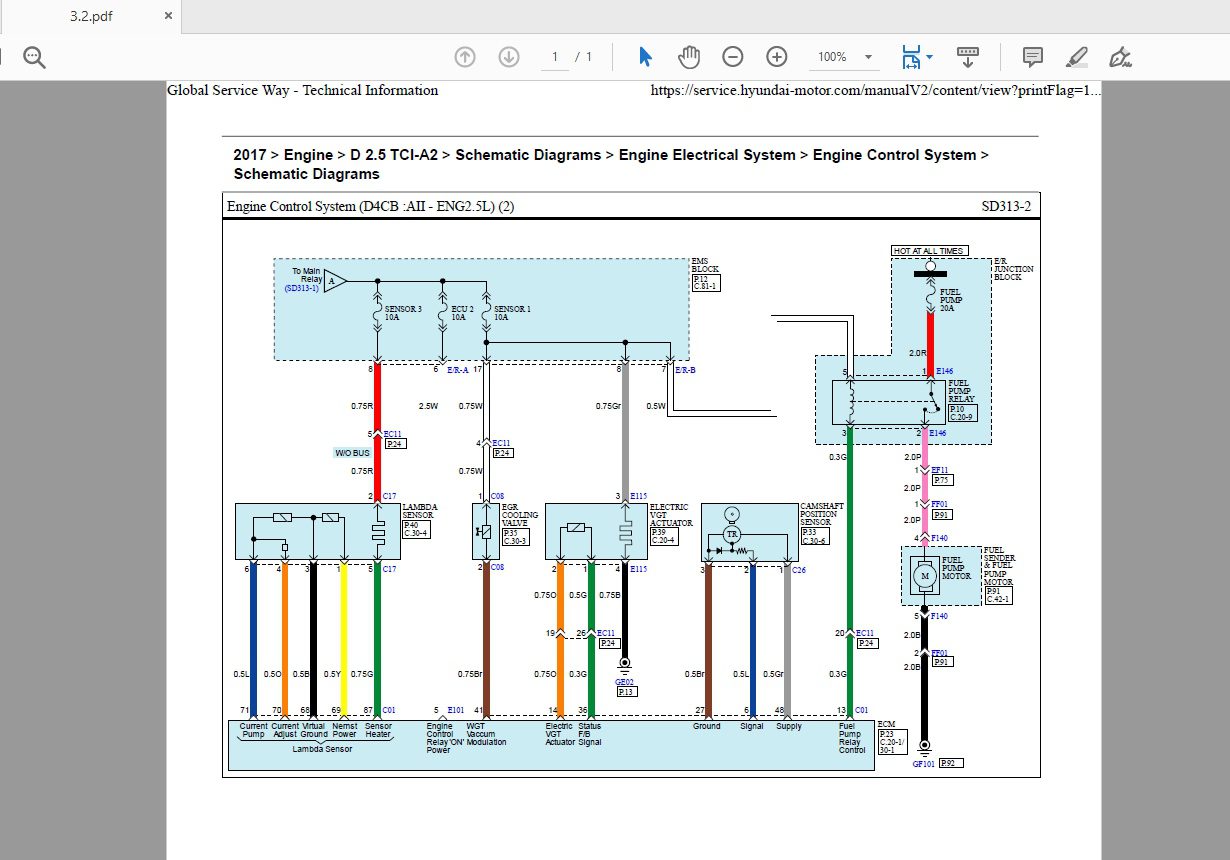This screenshot has width=1230, height=860.
Task: Switch to the selection arrow tool
Action: pos(644,57)
